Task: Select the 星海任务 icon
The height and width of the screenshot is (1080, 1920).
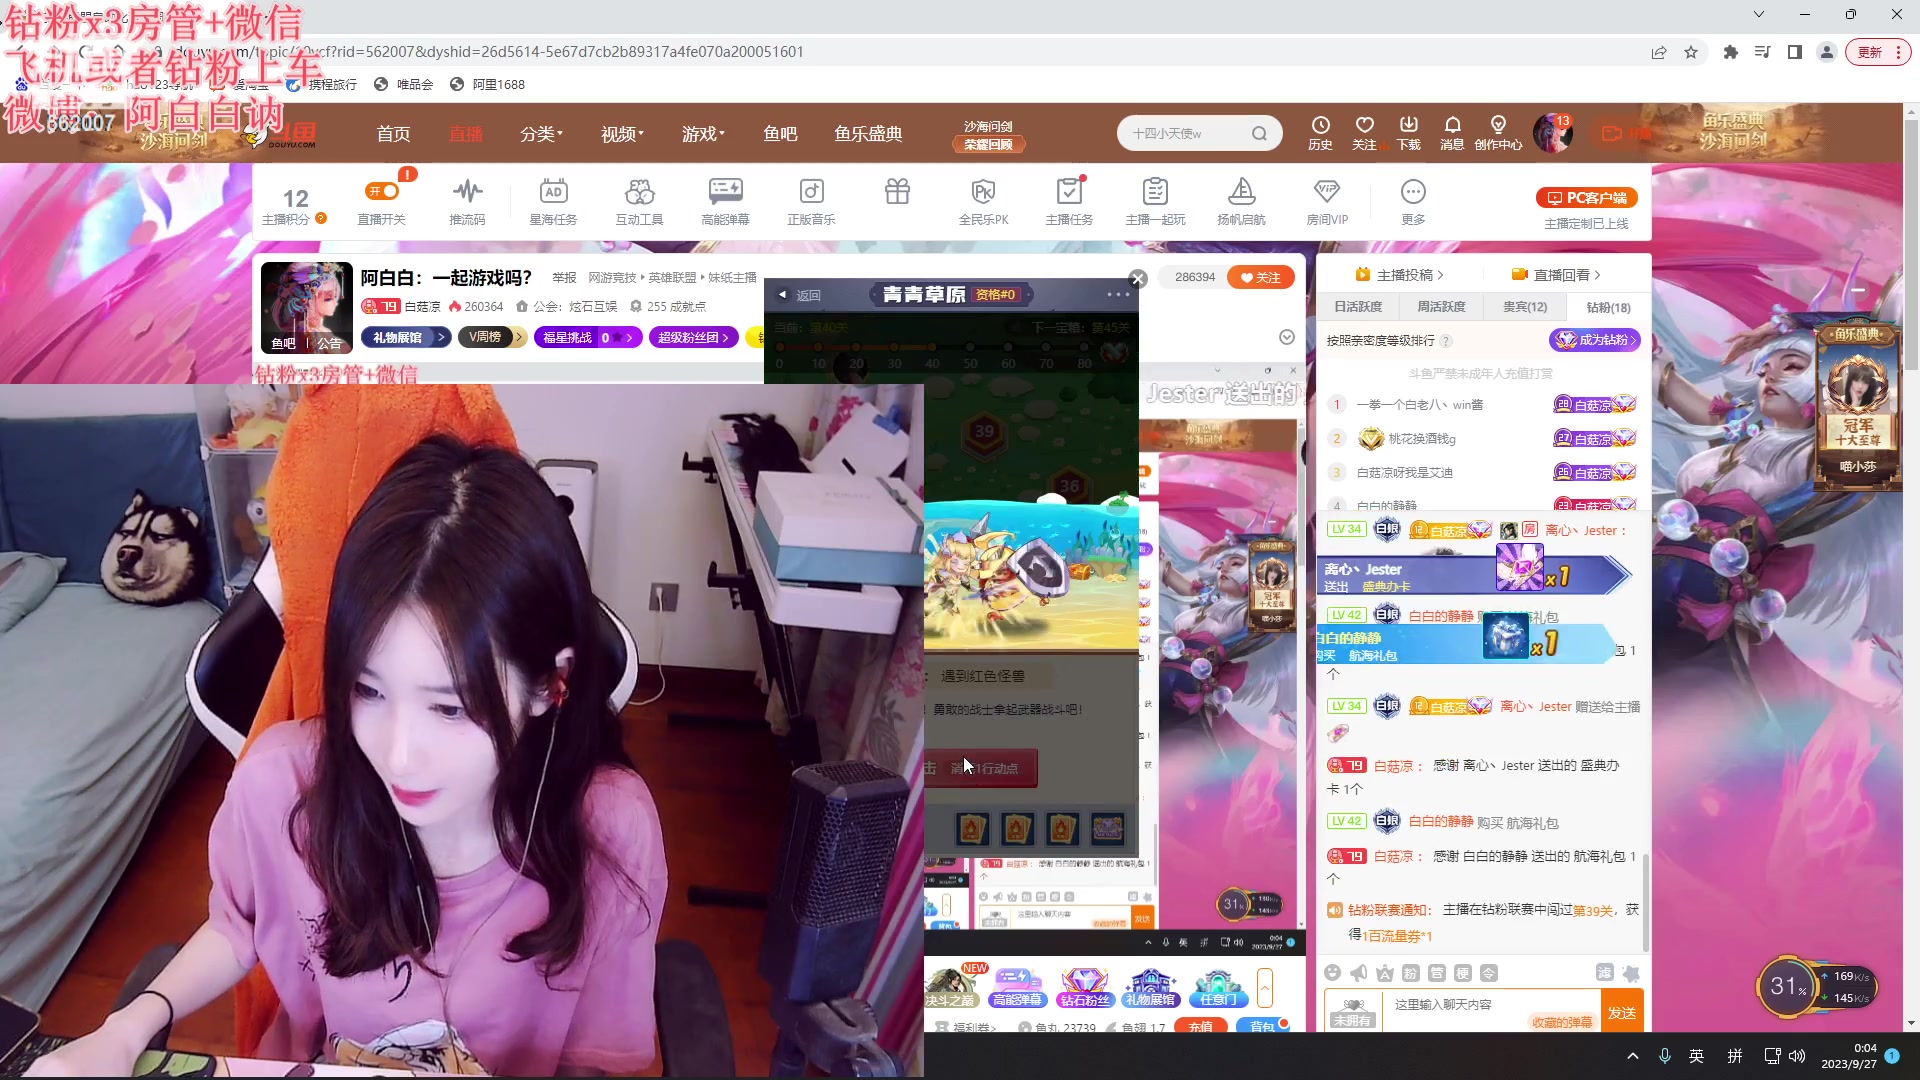Action: (553, 200)
